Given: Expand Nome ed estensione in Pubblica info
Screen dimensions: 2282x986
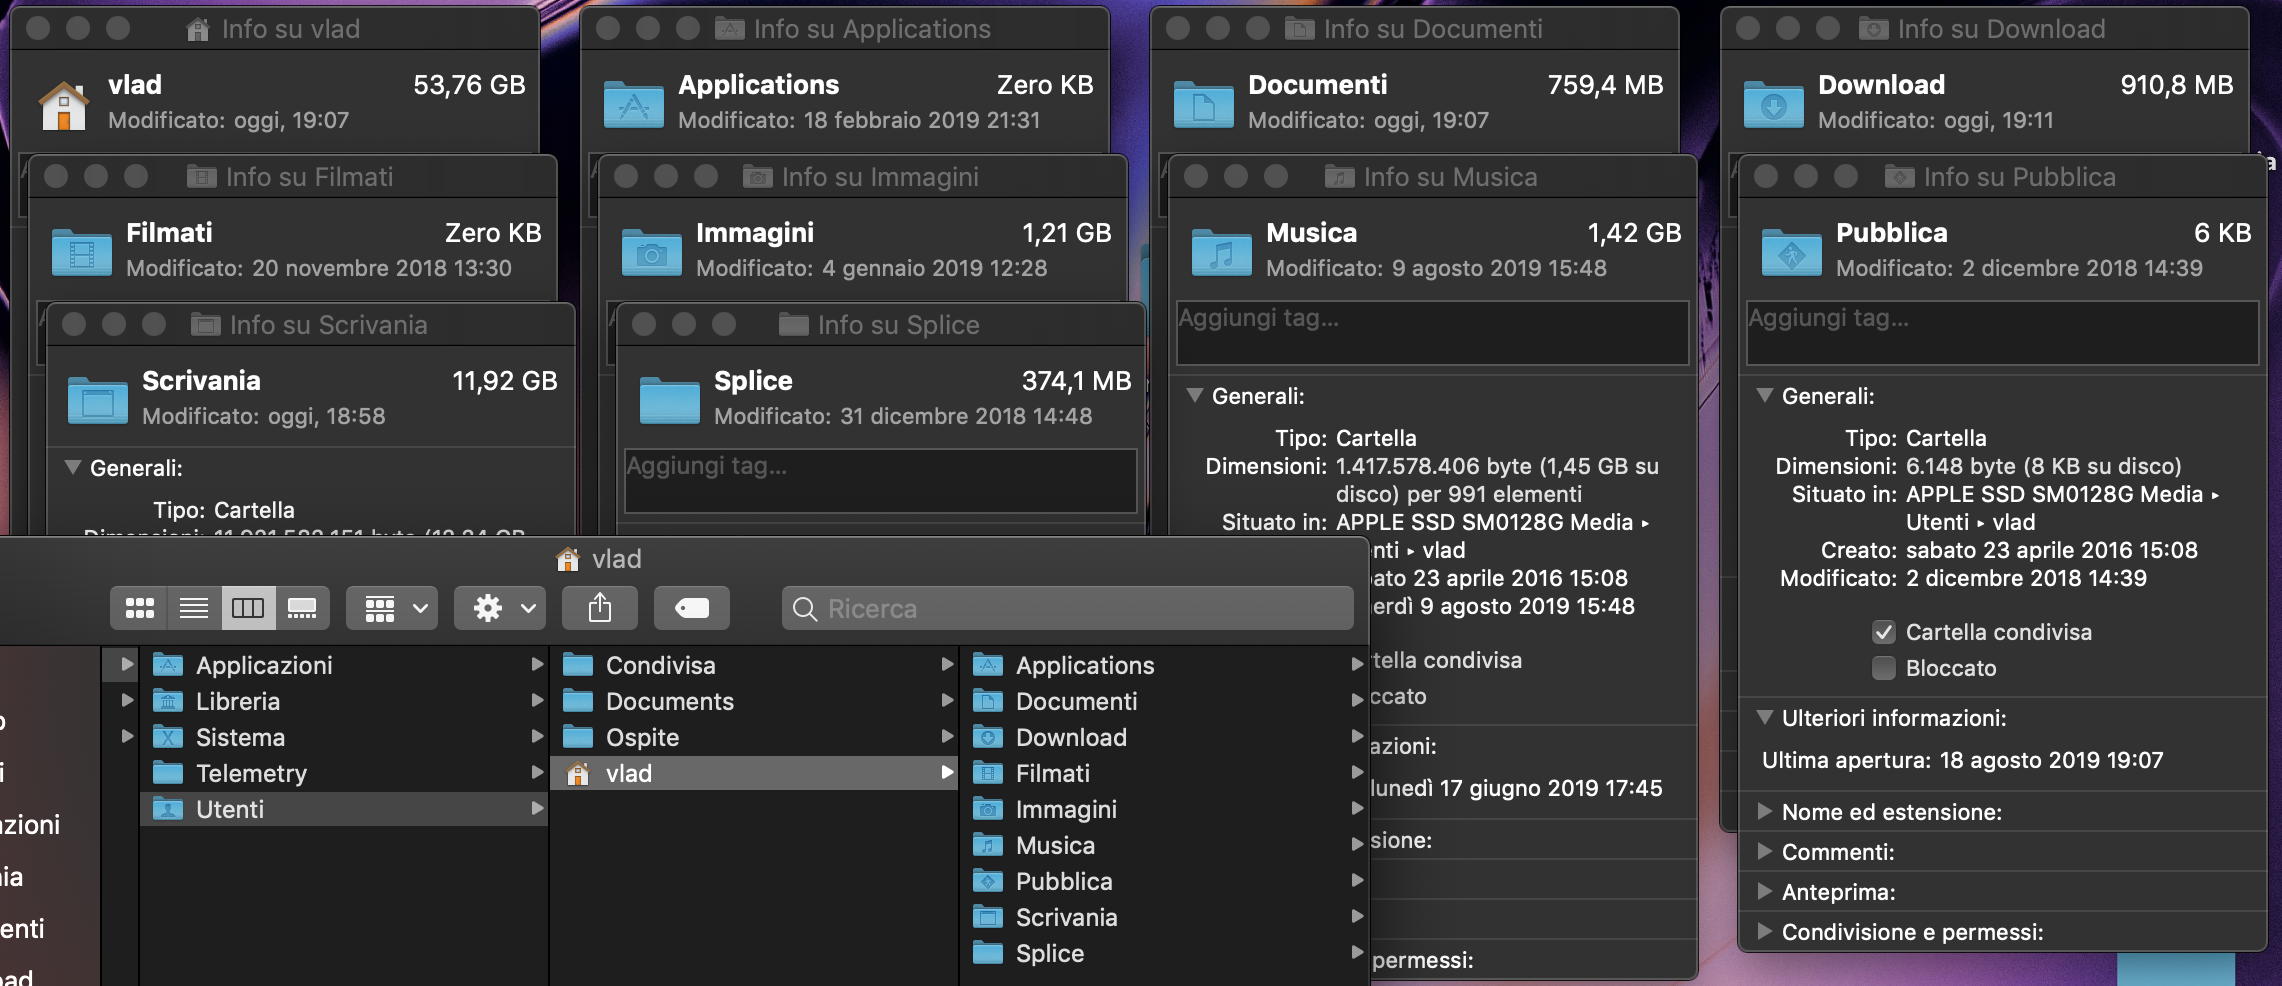Looking at the screenshot, I should point(1765,812).
